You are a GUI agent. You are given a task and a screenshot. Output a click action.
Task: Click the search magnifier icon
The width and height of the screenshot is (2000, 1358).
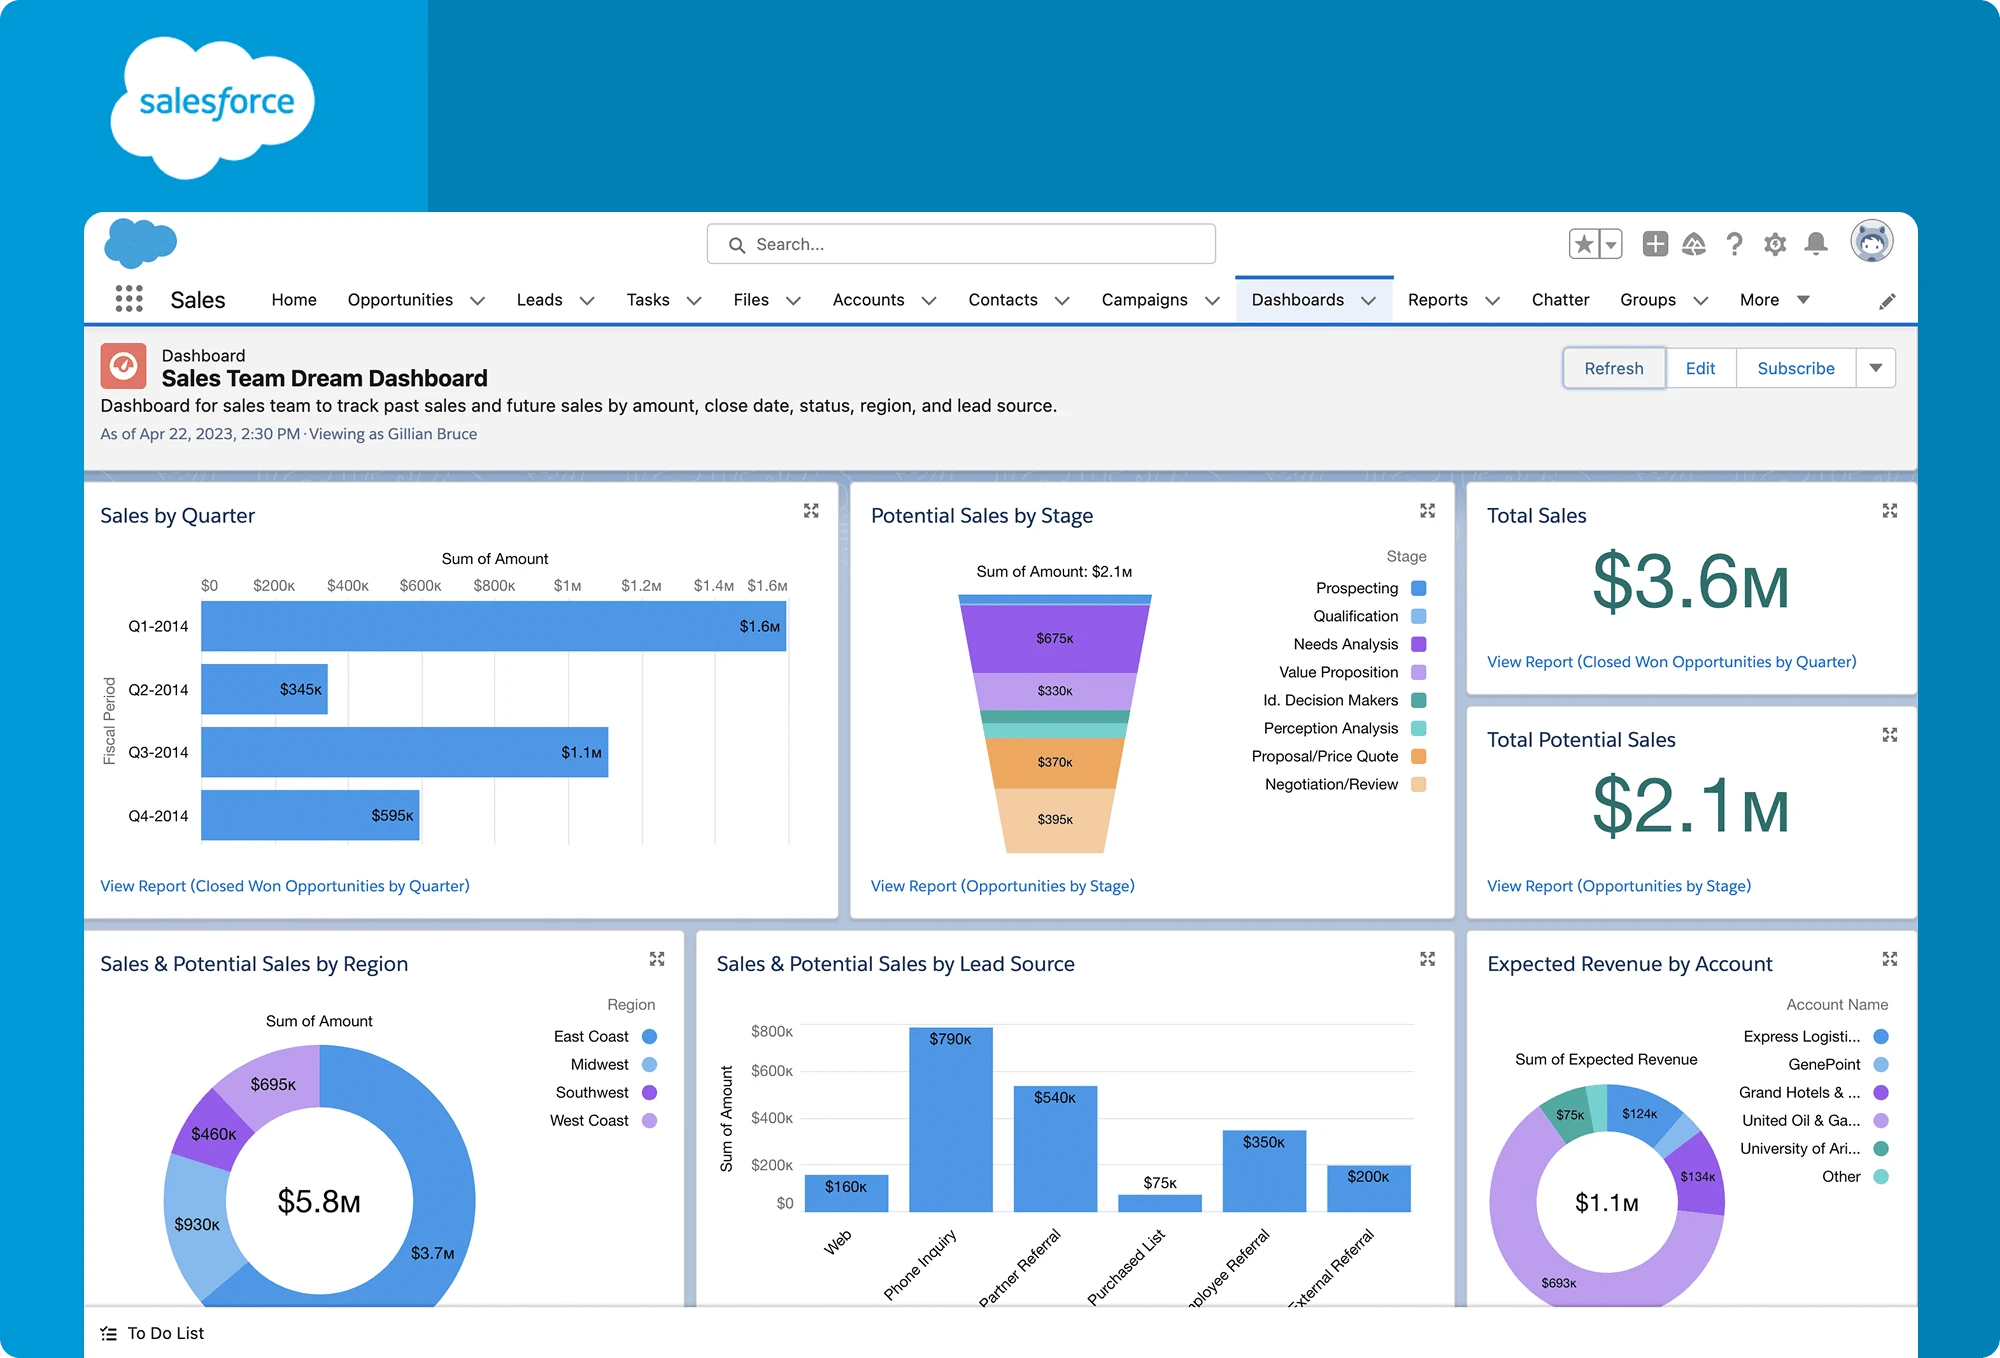point(737,245)
